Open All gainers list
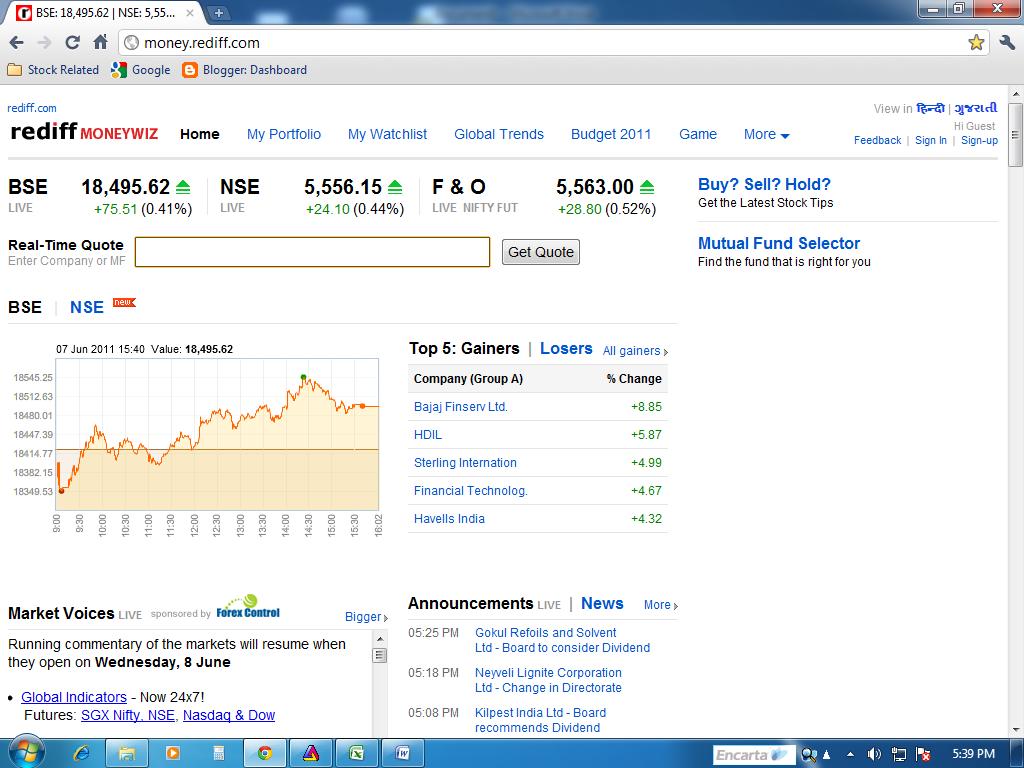1024x768 pixels. [x=635, y=351]
